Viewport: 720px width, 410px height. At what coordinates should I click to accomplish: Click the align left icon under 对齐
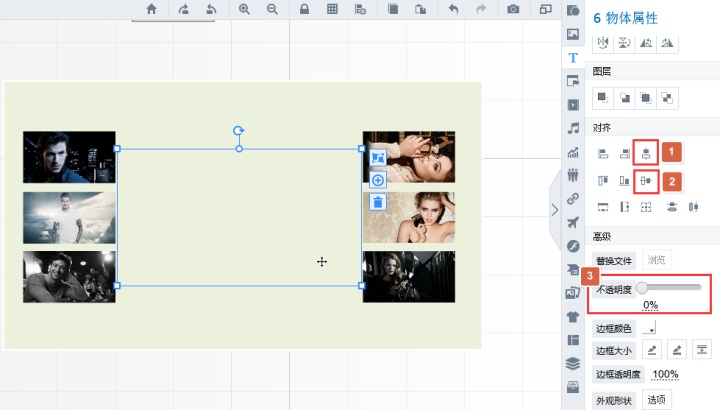click(x=603, y=154)
